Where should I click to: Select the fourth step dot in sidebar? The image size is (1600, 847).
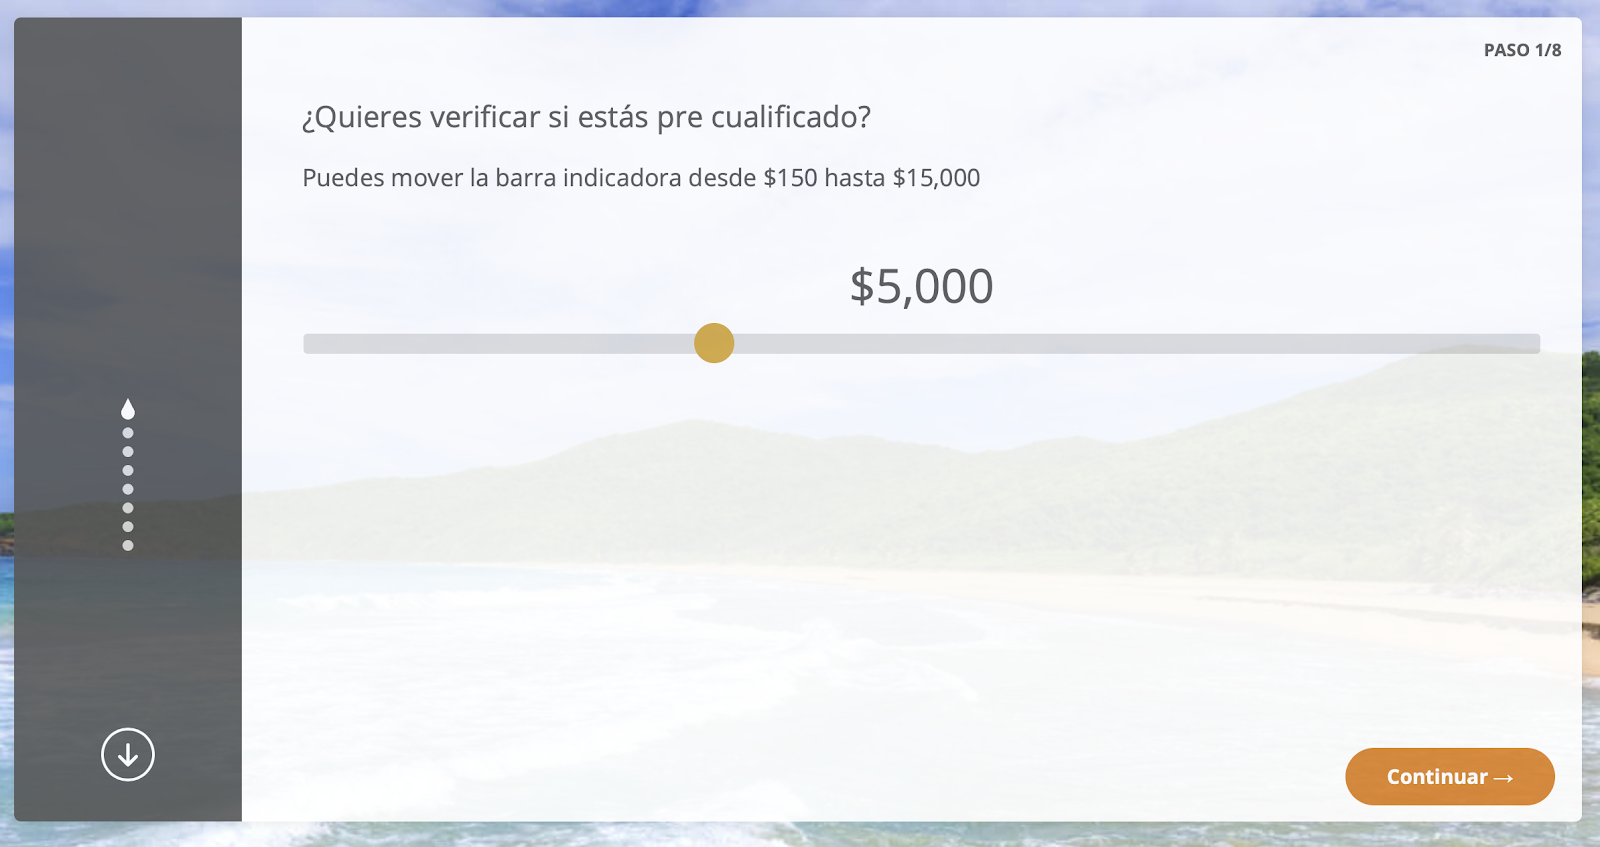128,470
